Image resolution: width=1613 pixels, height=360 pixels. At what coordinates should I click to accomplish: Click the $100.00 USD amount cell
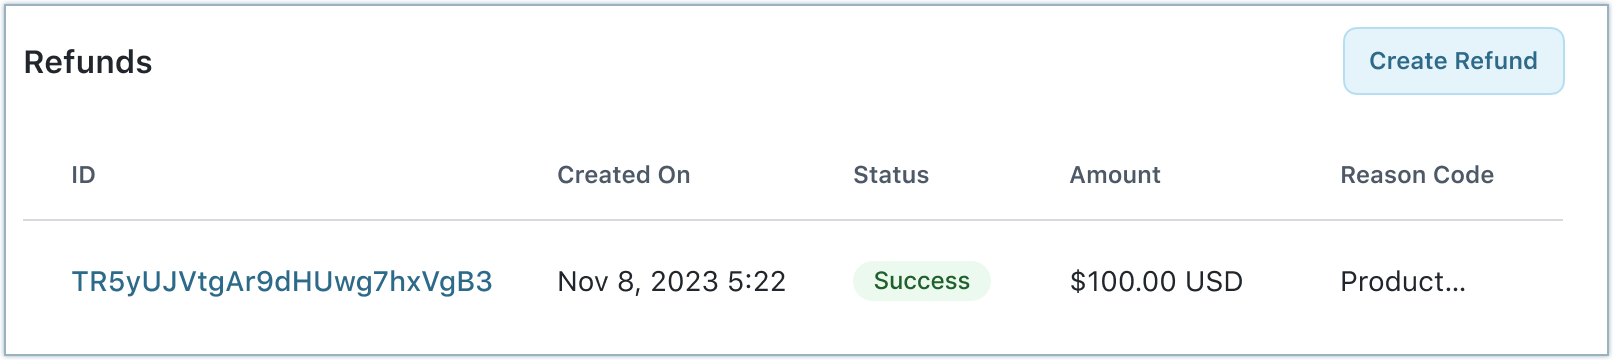1156,281
